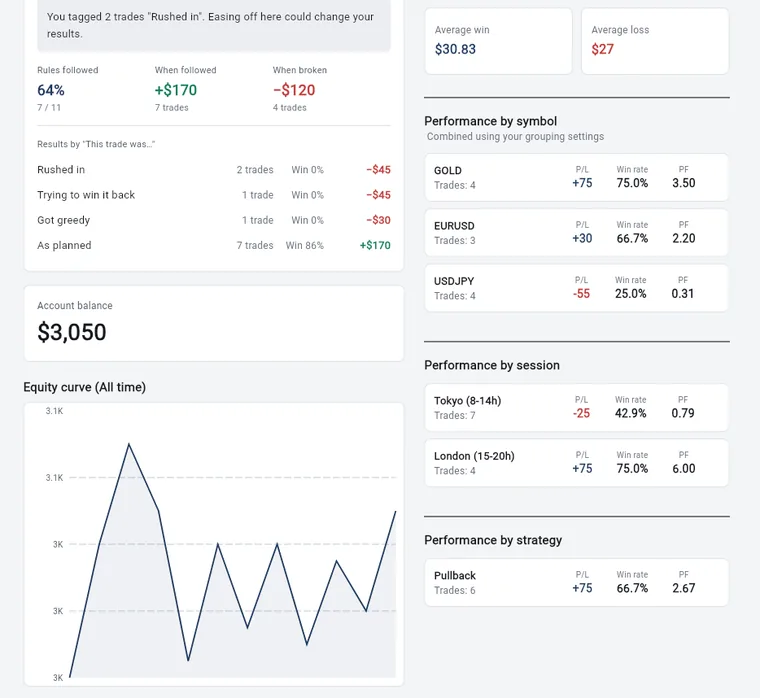Click the When broken -$120 value
Viewport: 760px width, 698px height.
294,90
